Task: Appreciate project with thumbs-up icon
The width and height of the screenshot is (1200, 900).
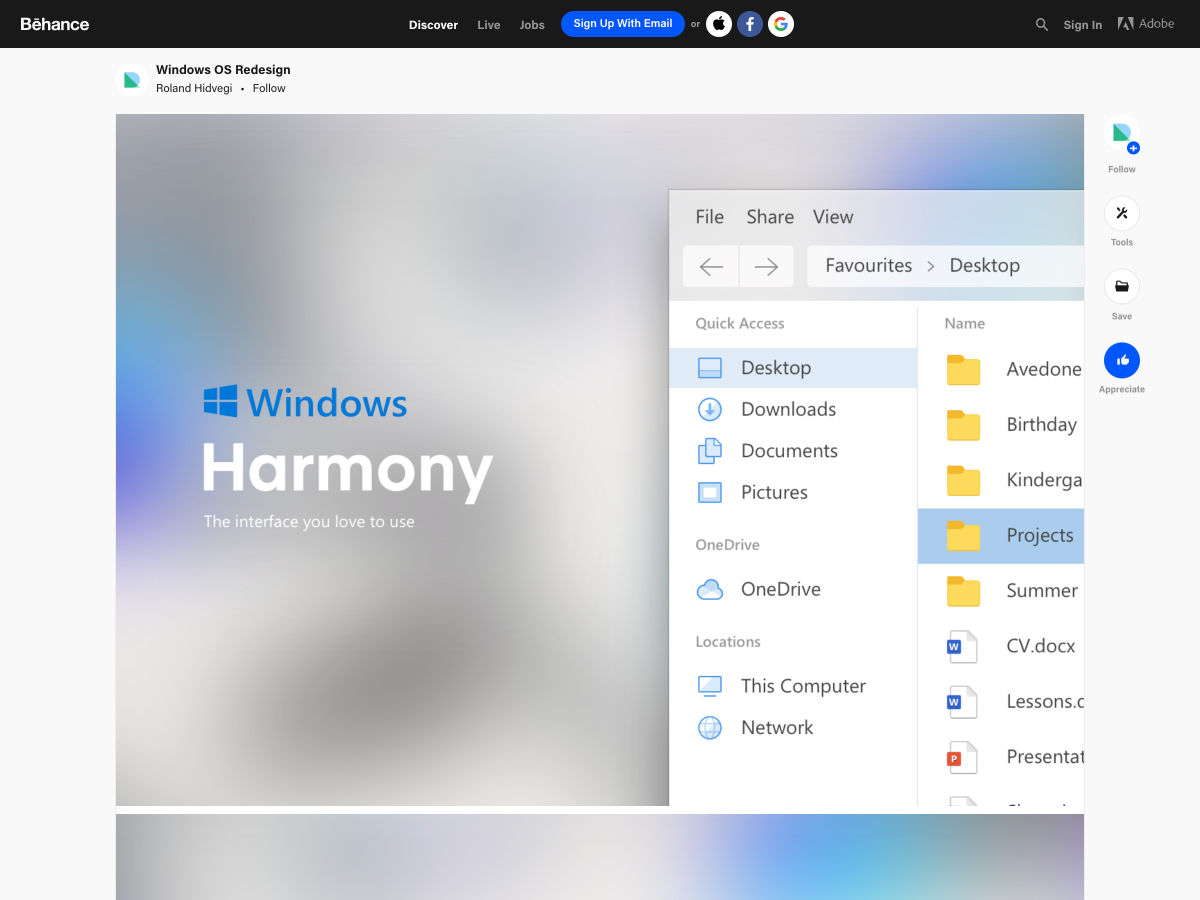Action: tap(1122, 360)
